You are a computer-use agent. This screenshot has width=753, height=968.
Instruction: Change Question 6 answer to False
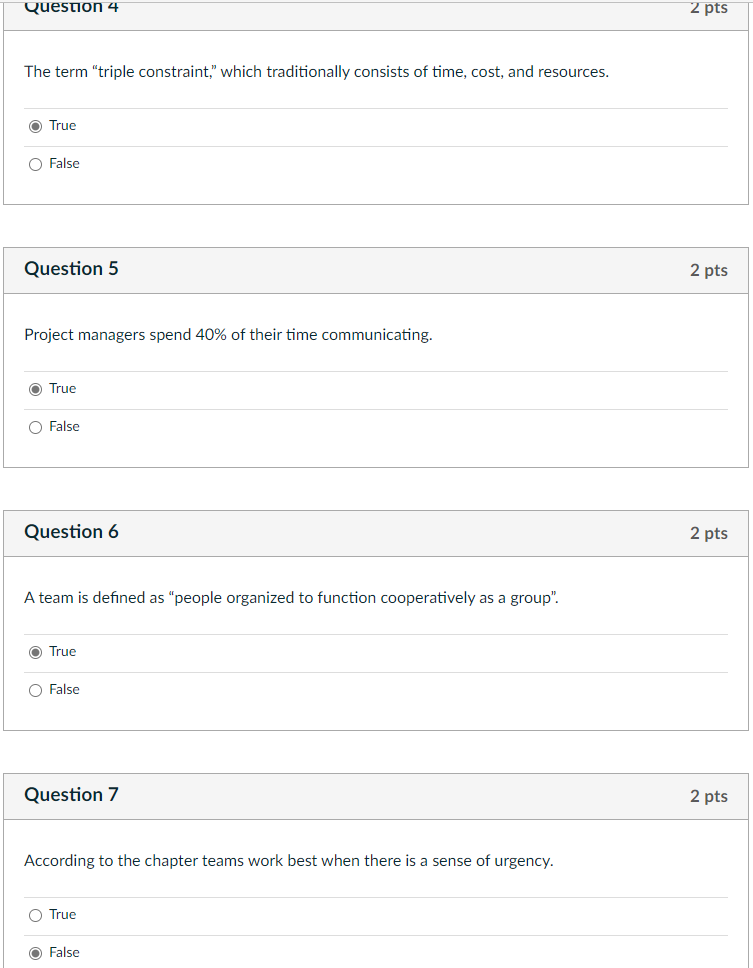[x=35, y=689]
